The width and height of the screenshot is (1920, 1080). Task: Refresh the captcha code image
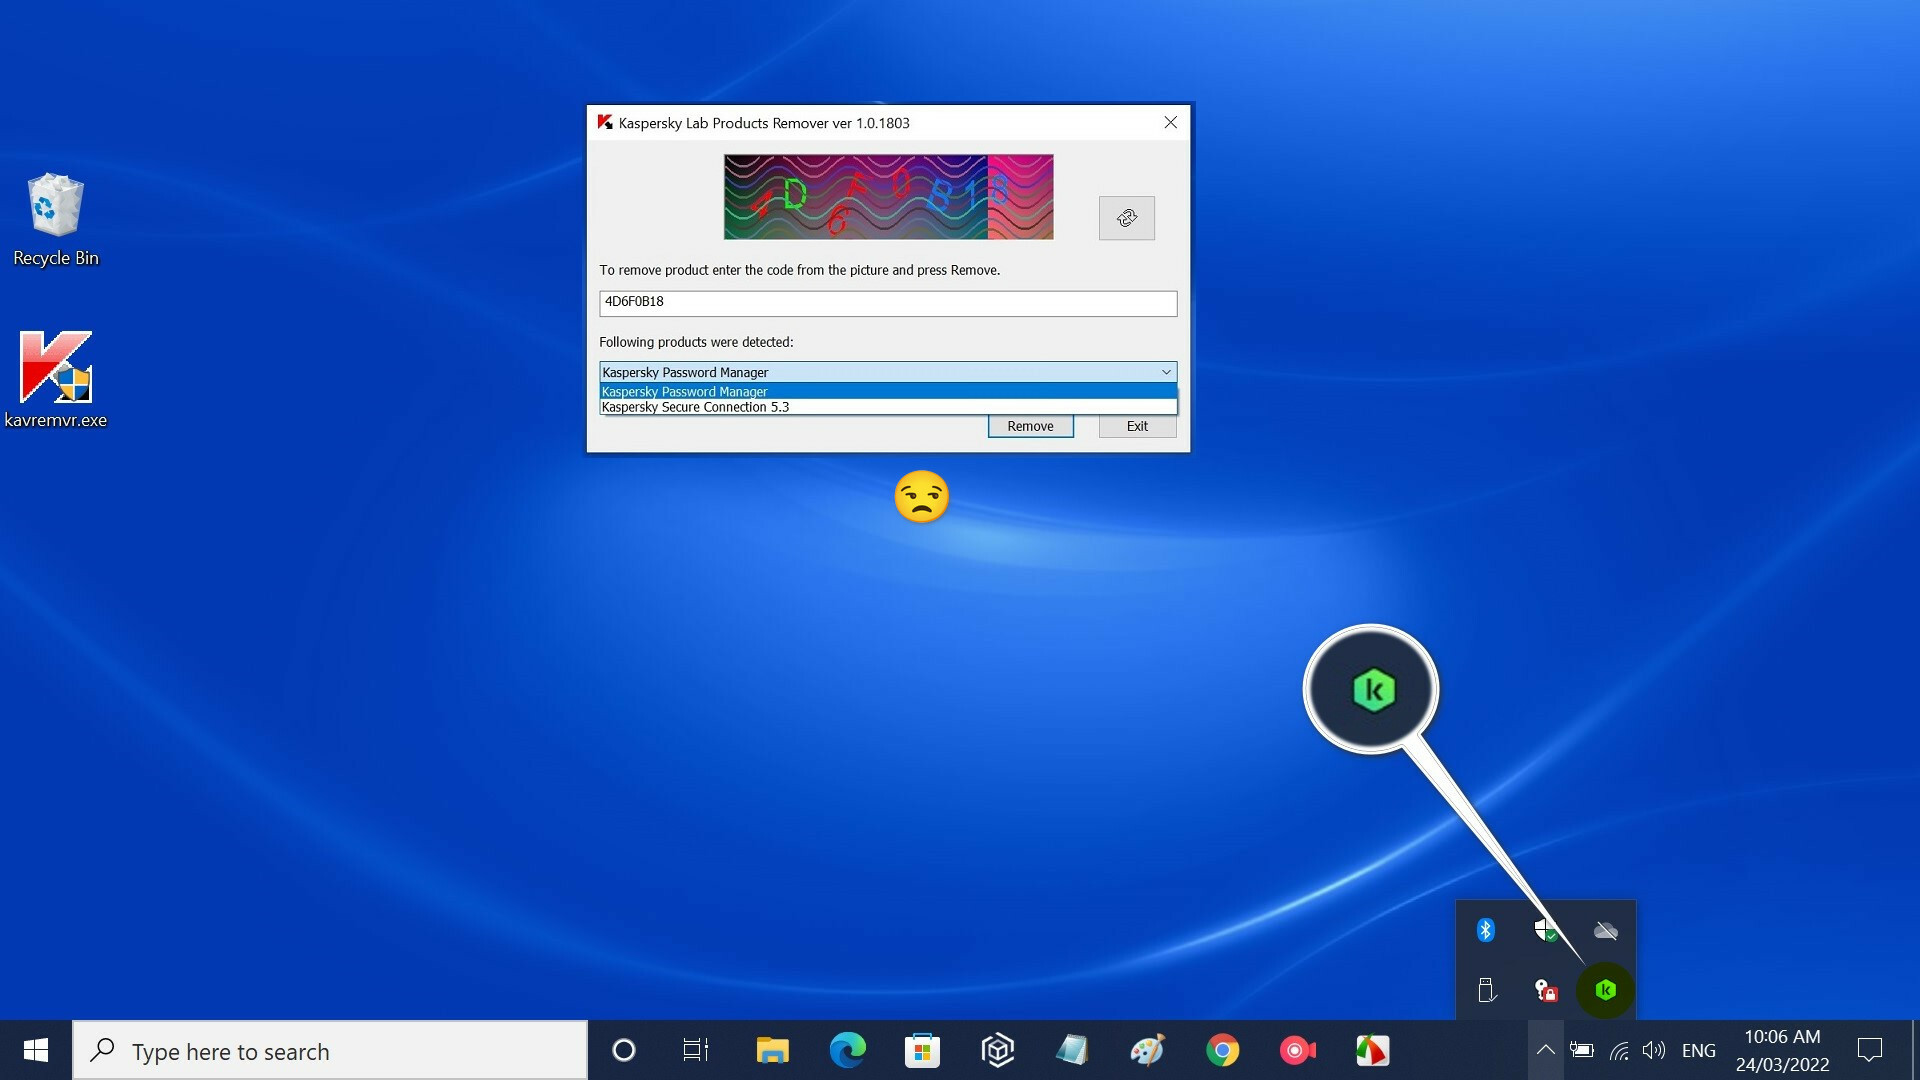1126,218
